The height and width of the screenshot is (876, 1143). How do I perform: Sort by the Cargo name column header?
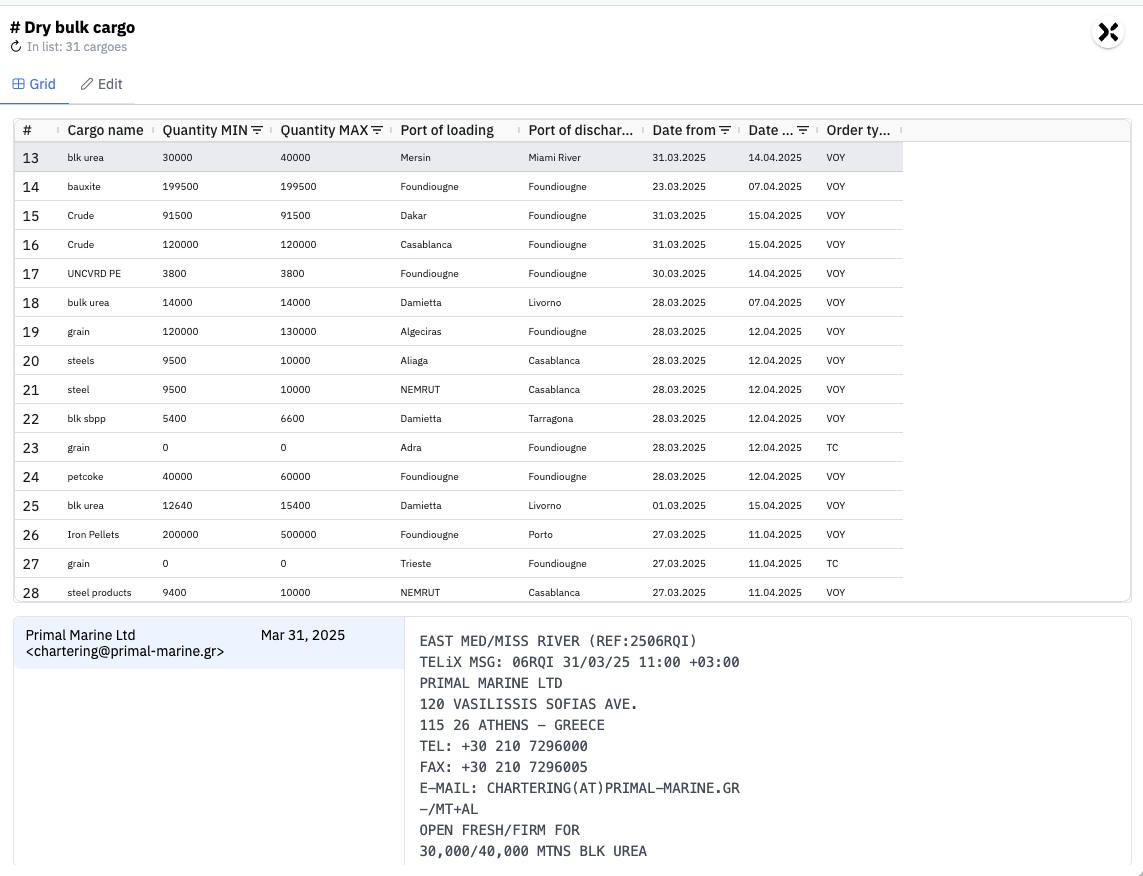(105, 130)
